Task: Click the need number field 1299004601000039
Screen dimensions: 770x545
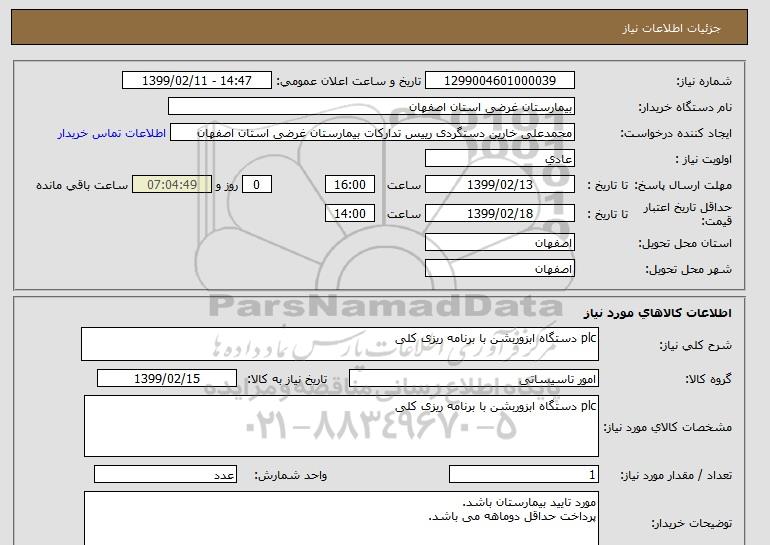Action: (500, 81)
